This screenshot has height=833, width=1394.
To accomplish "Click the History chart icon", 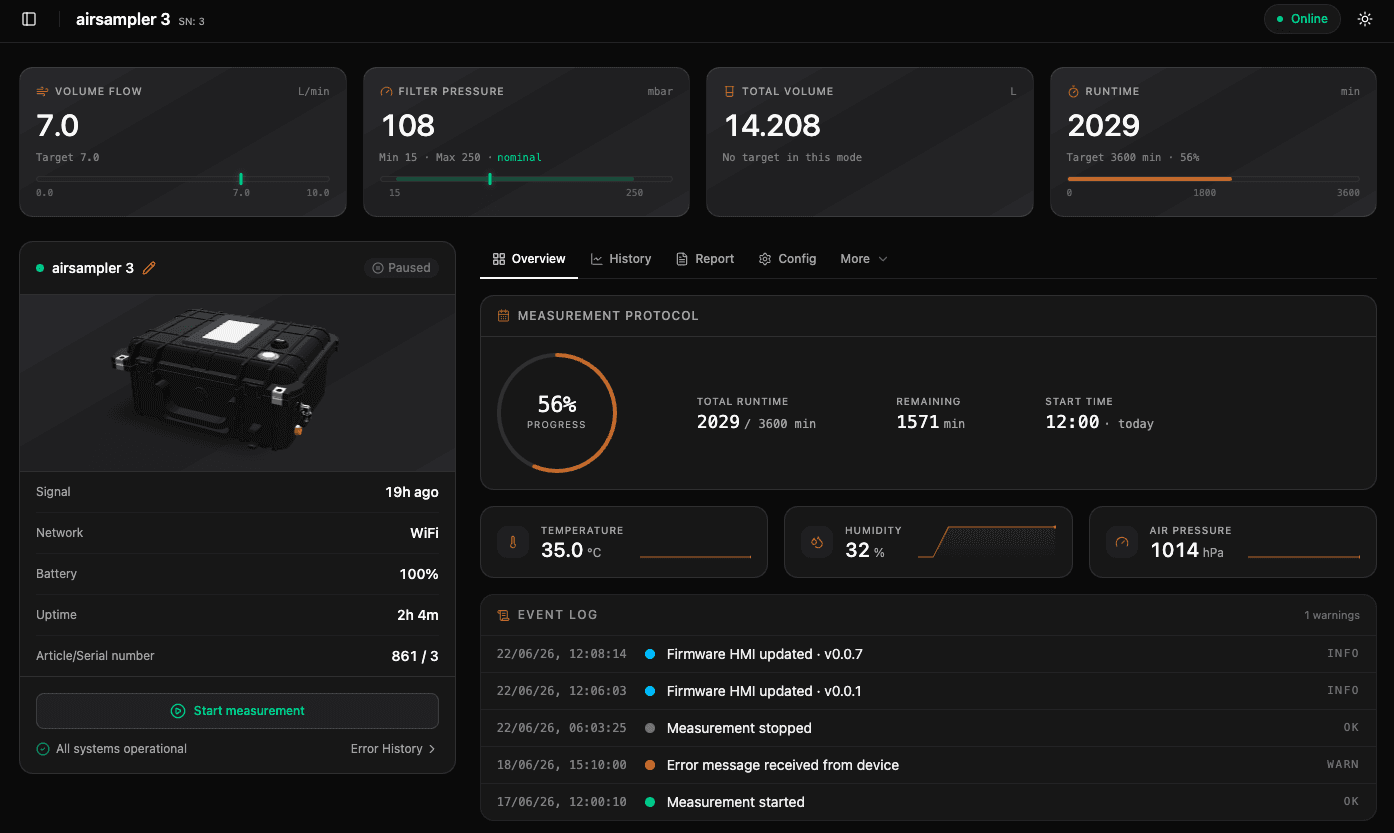I will pyautogui.click(x=597, y=259).
